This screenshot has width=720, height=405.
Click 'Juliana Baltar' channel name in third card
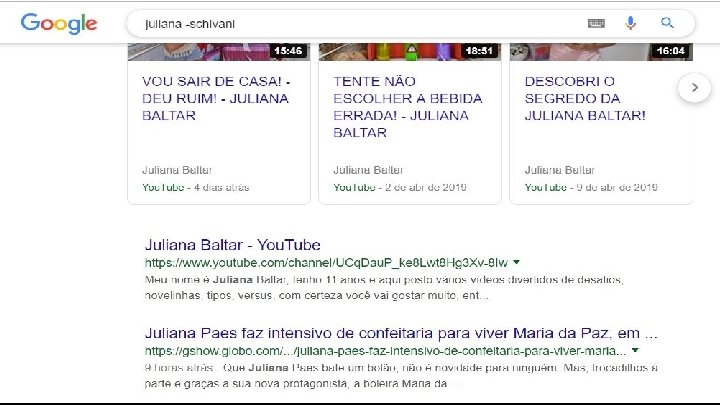(559, 170)
